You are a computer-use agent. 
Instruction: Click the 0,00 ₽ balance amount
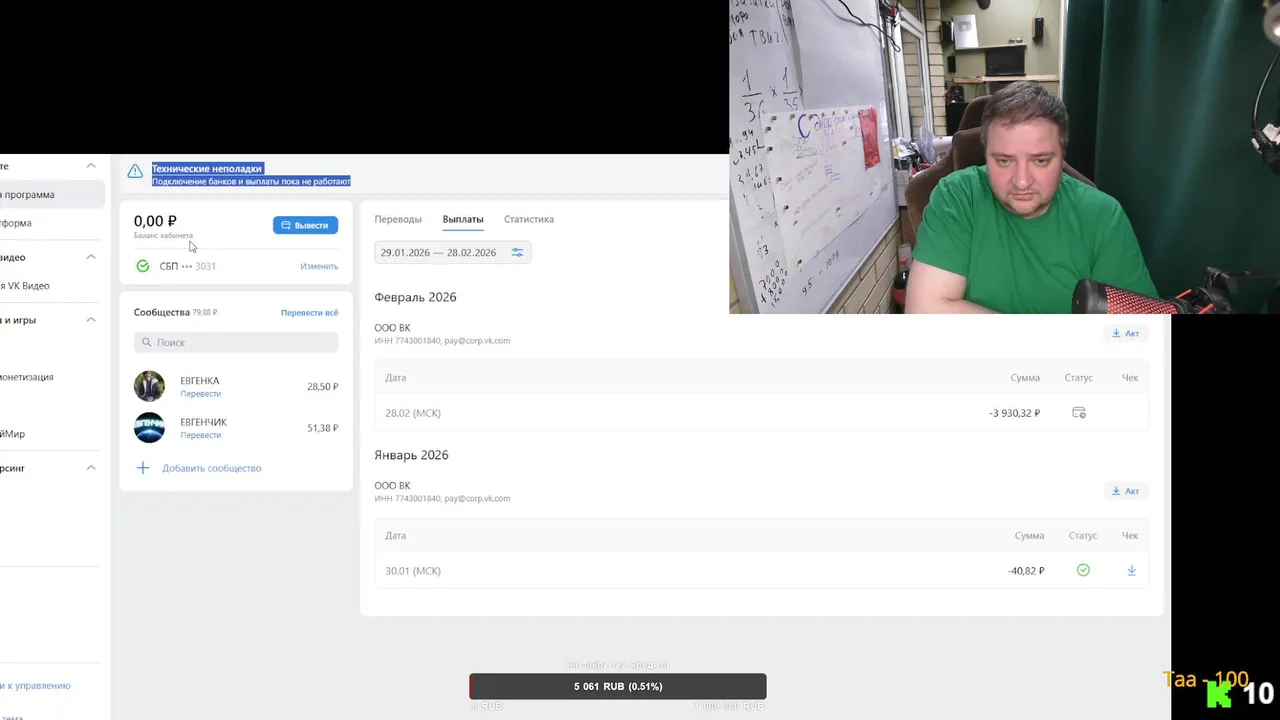click(x=155, y=221)
